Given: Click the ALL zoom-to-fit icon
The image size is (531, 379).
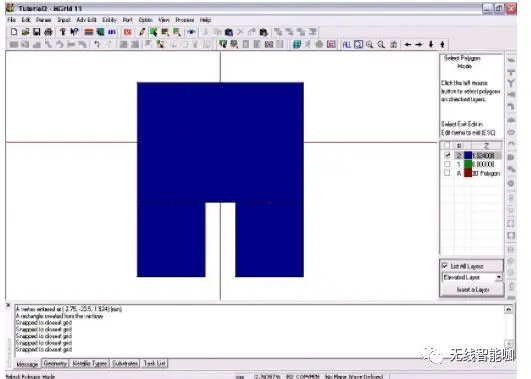Looking at the screenshot, I should (346, 44).
